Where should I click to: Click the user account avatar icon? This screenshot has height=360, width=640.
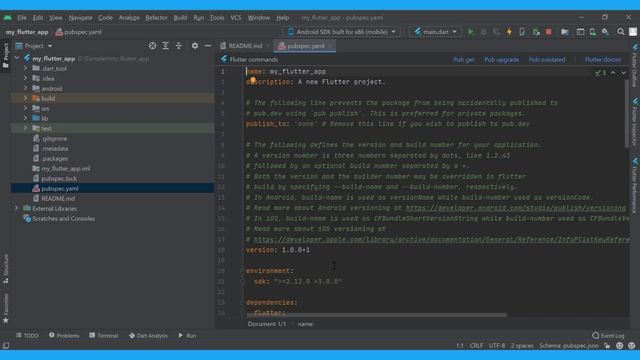click(x=633, y=32)
